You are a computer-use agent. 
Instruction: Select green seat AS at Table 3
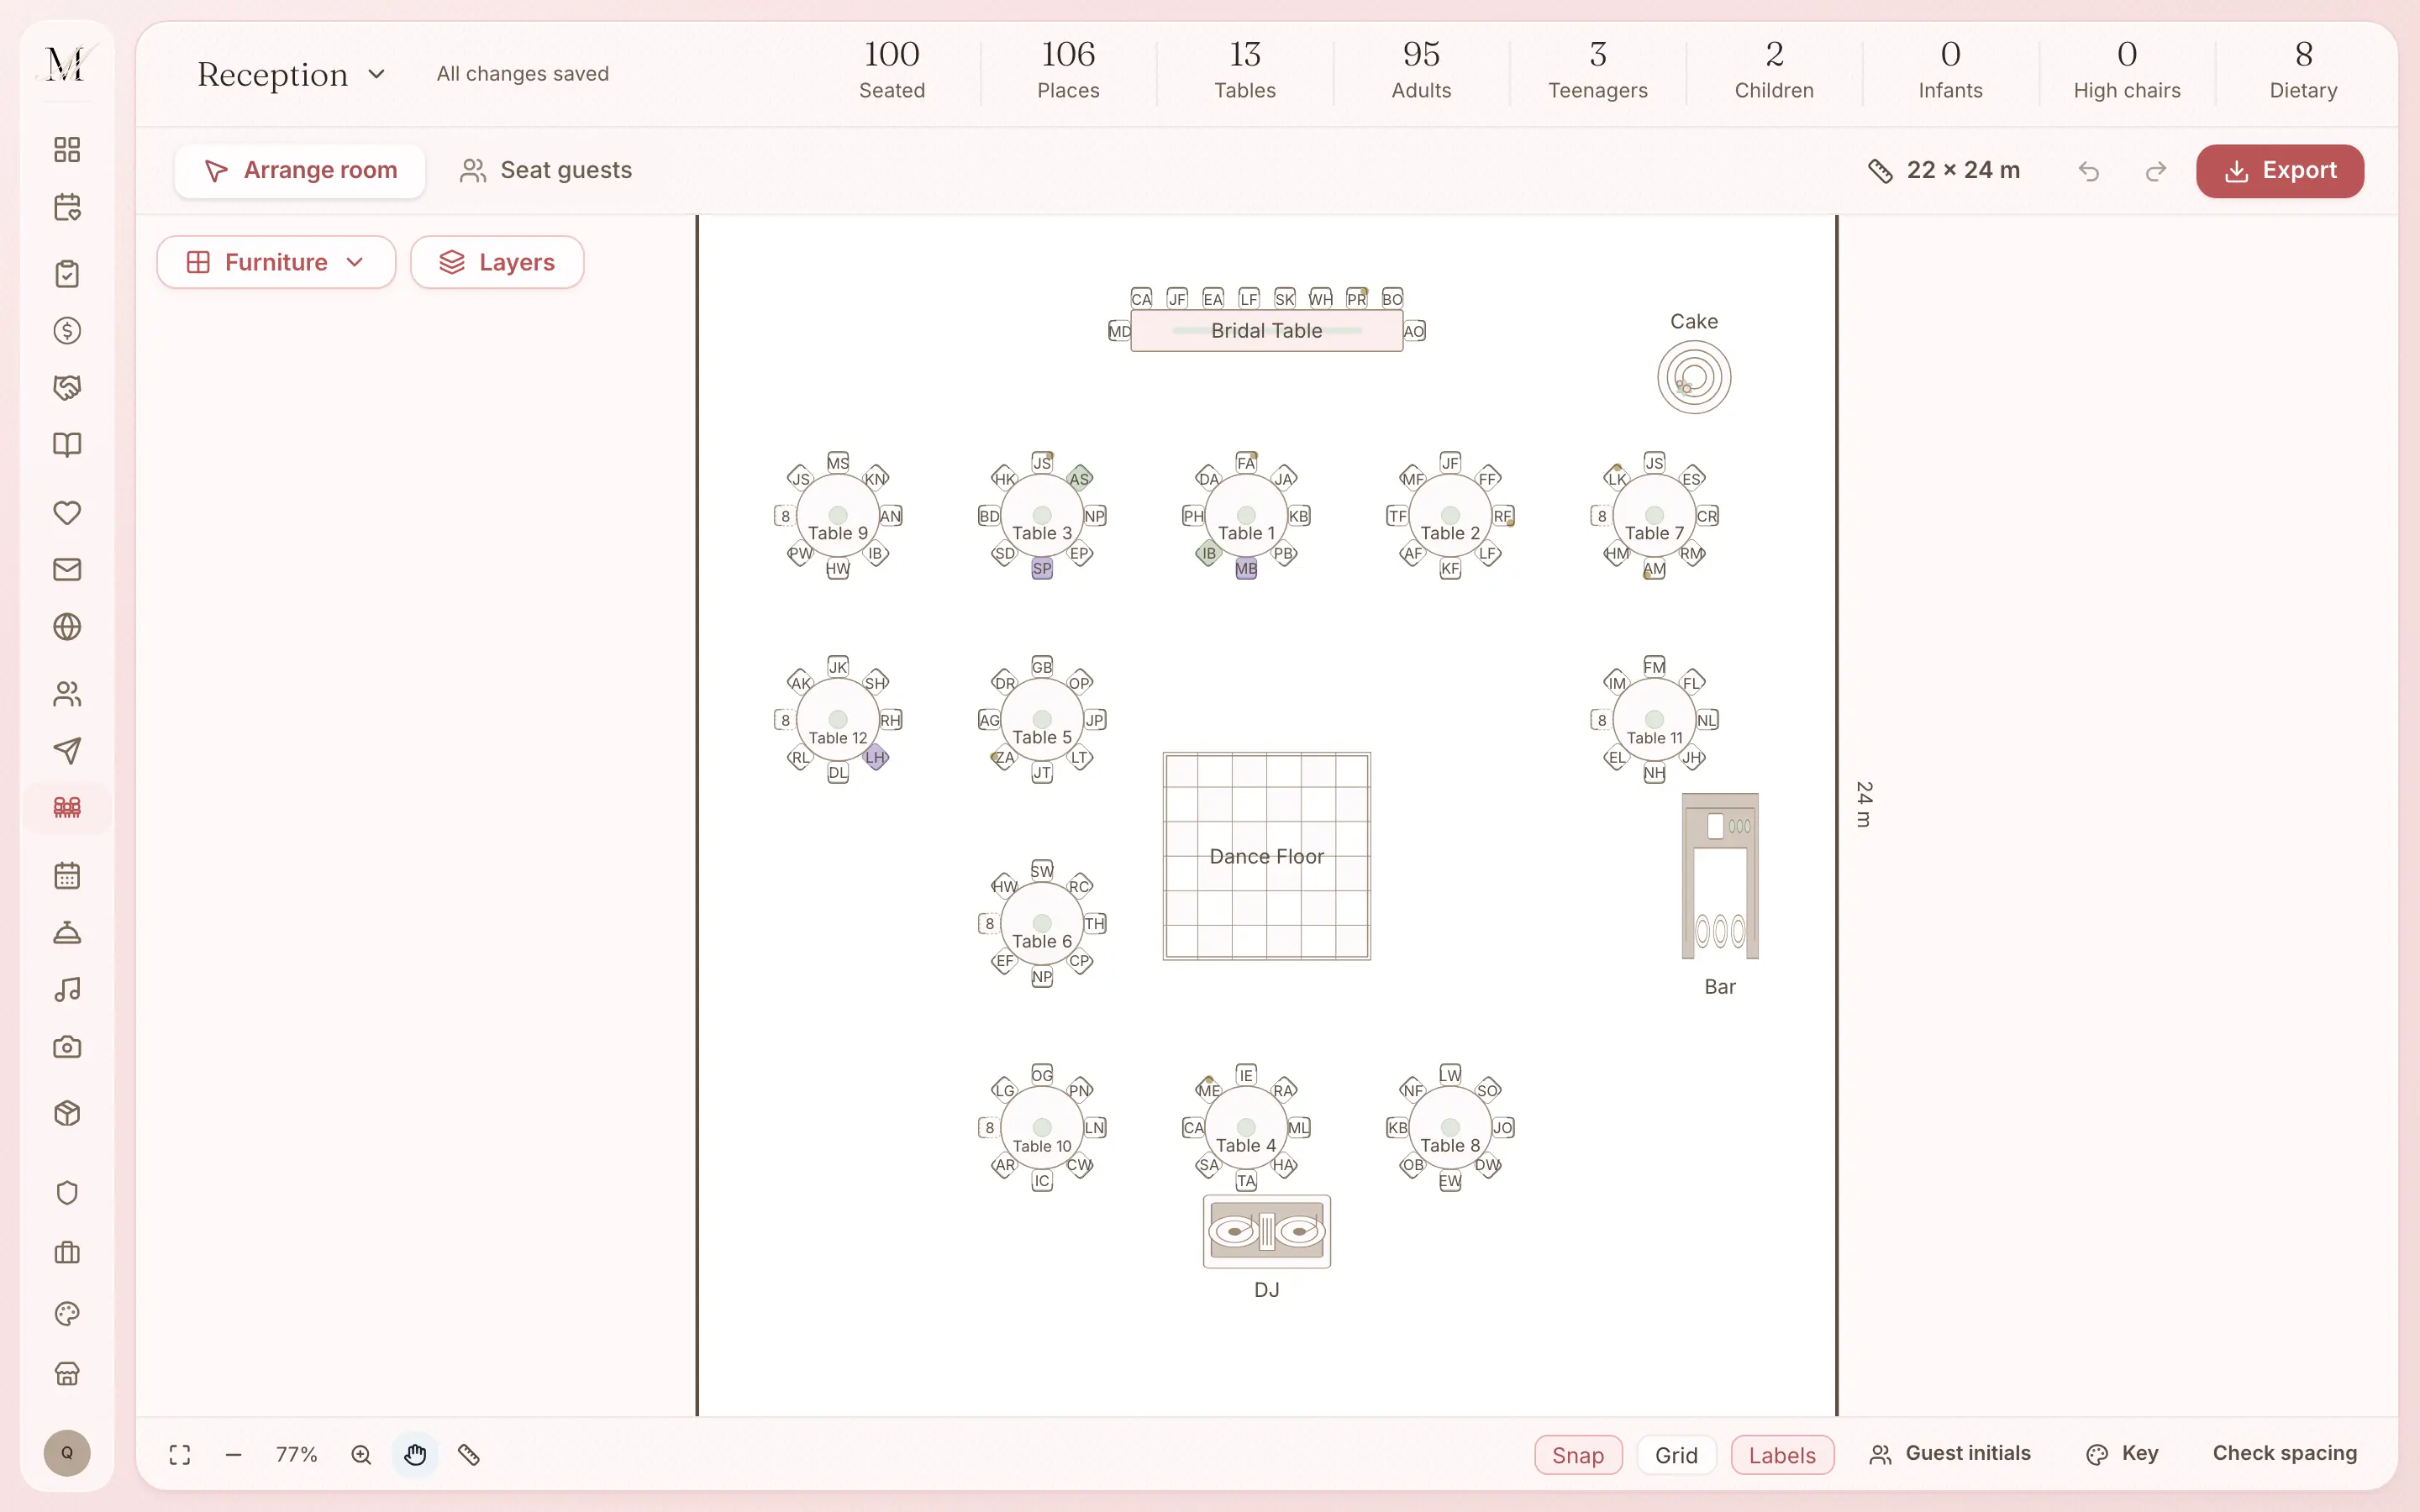(1079, 478)
